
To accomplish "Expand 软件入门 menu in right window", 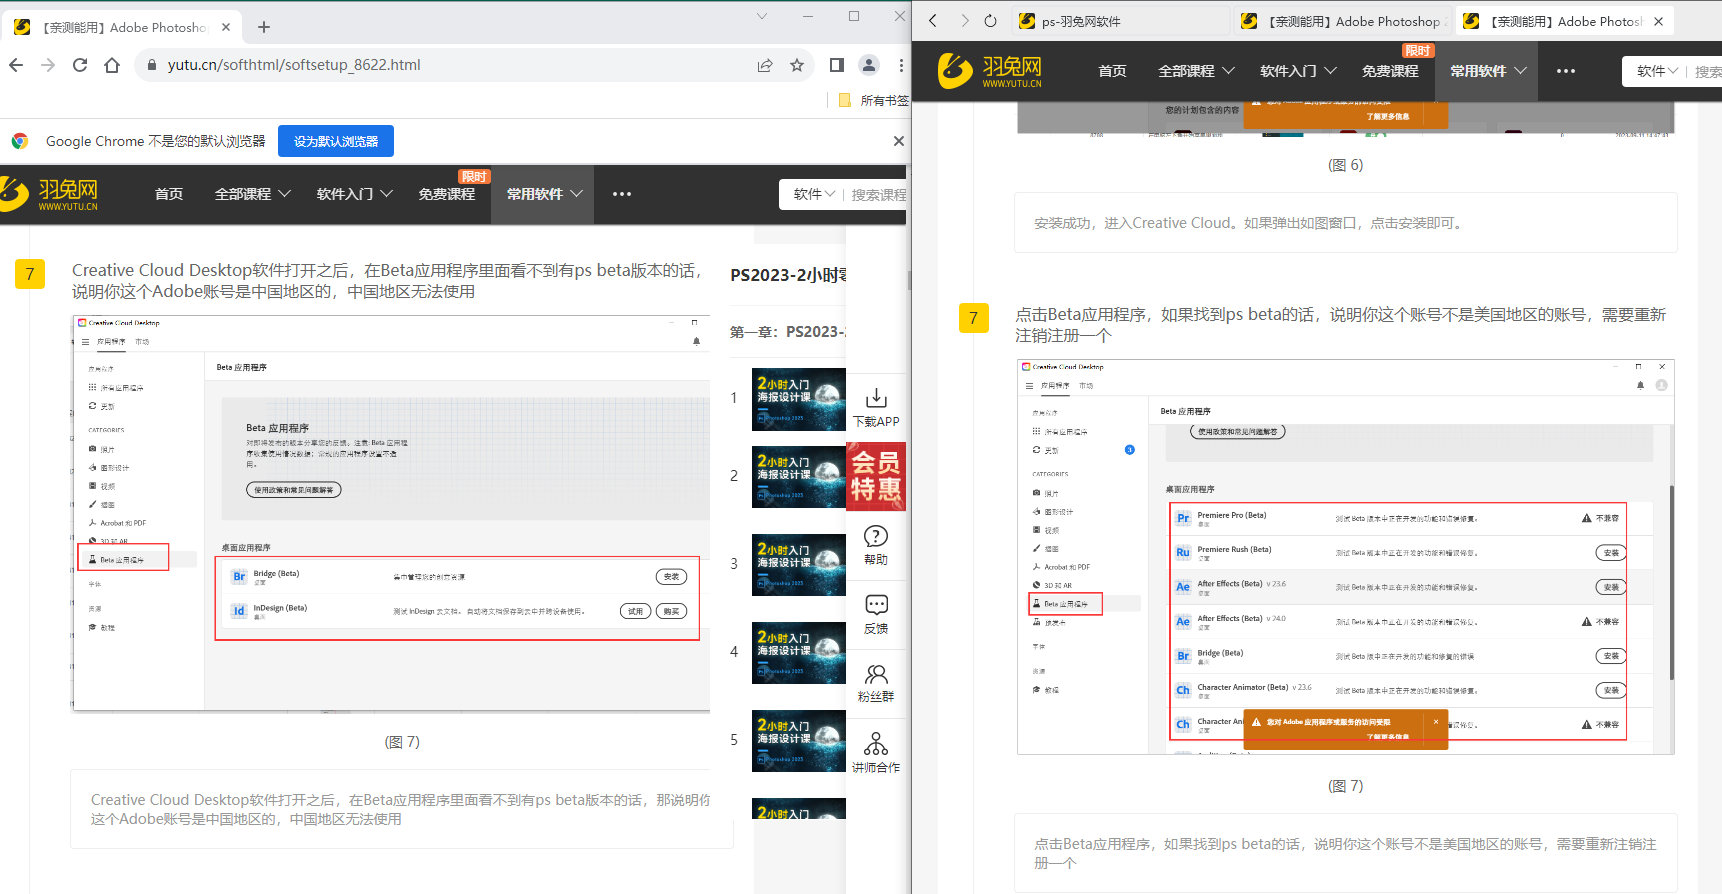I will click(1298, 71).
